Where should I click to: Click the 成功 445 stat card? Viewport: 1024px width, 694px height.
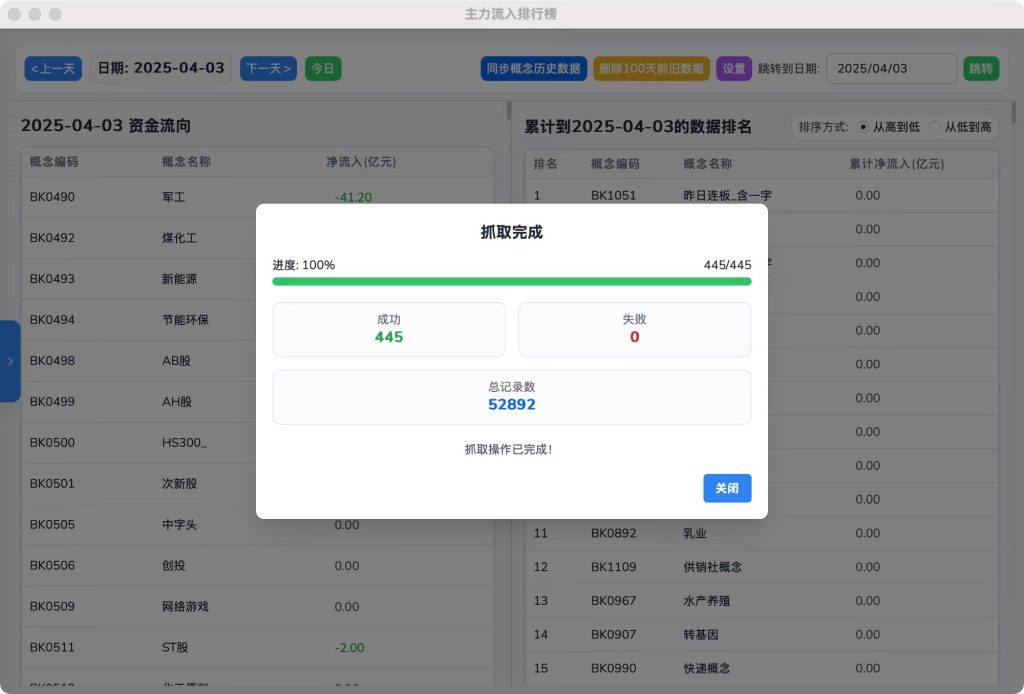[x=389, y=329]
